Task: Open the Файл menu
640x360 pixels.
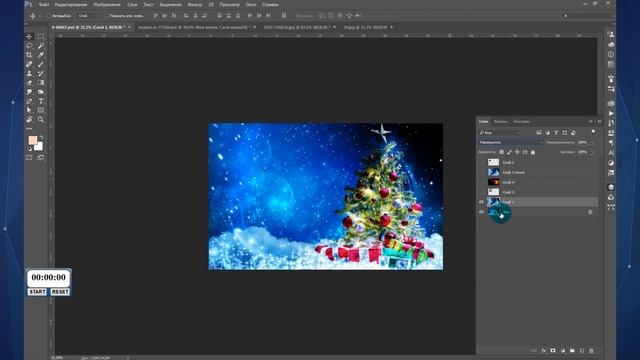Action: (x=44, y=4)
